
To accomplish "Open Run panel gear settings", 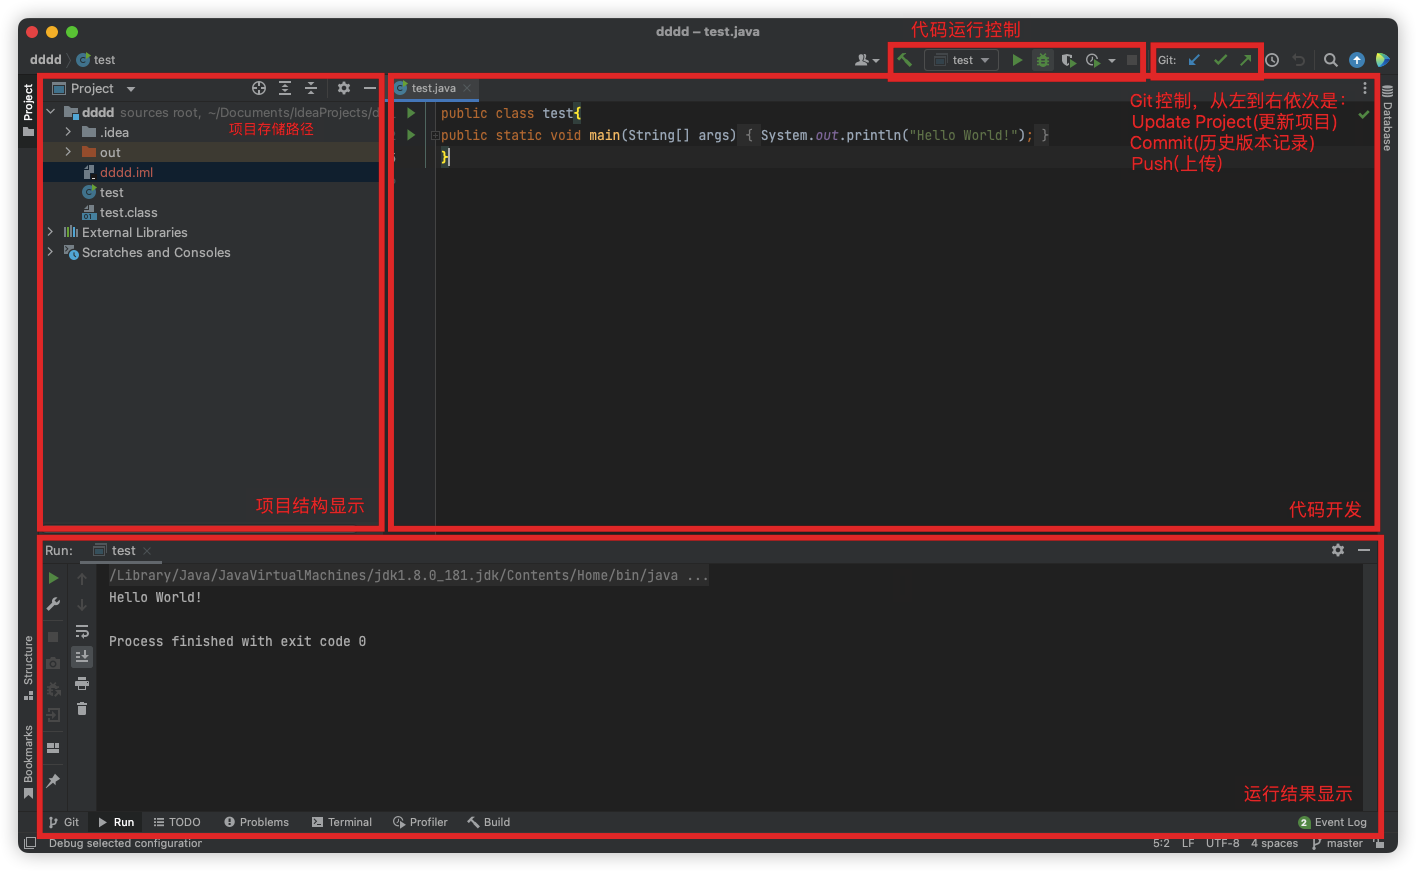I will 1338,550.
